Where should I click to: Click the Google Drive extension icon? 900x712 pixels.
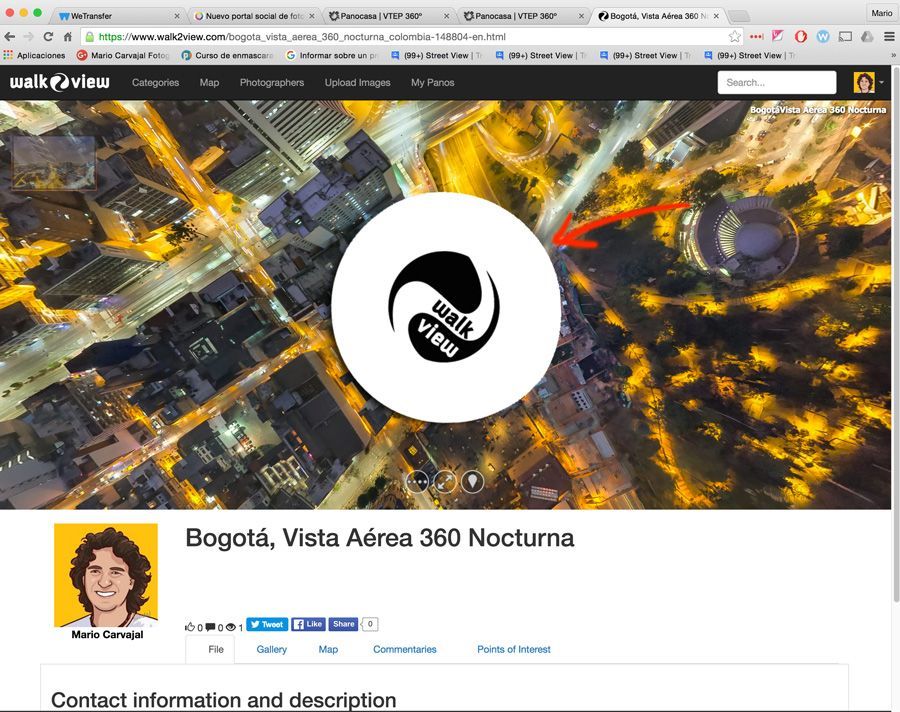pyautogui.click(x=867, y=37)
